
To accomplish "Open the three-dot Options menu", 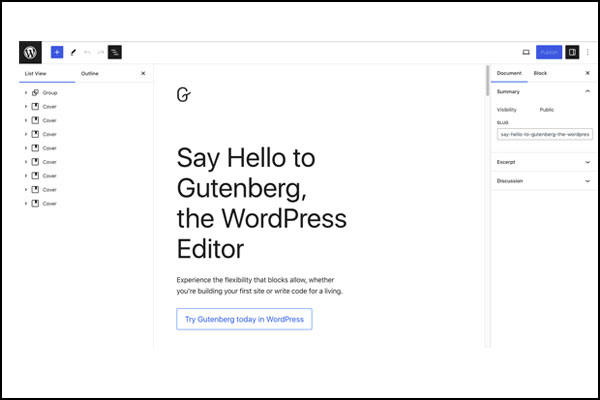I will click(588, 52).
